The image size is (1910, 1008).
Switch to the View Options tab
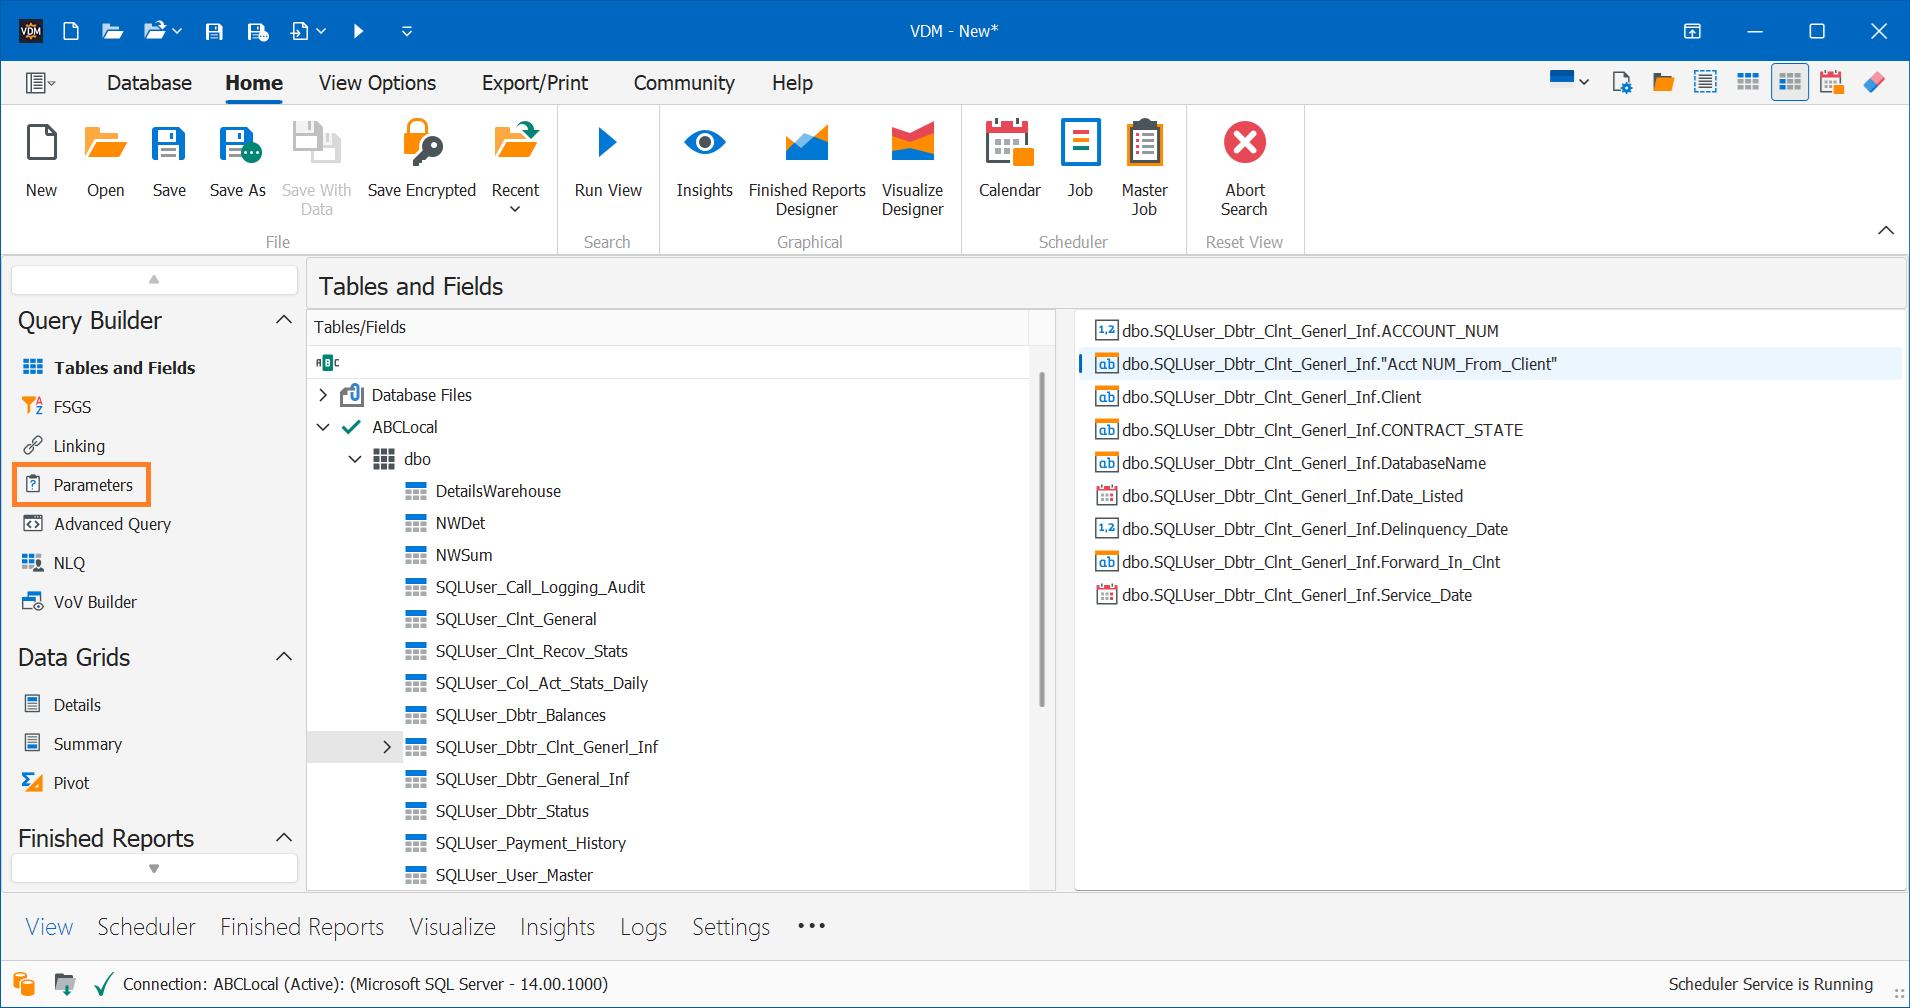click(377, 82)
